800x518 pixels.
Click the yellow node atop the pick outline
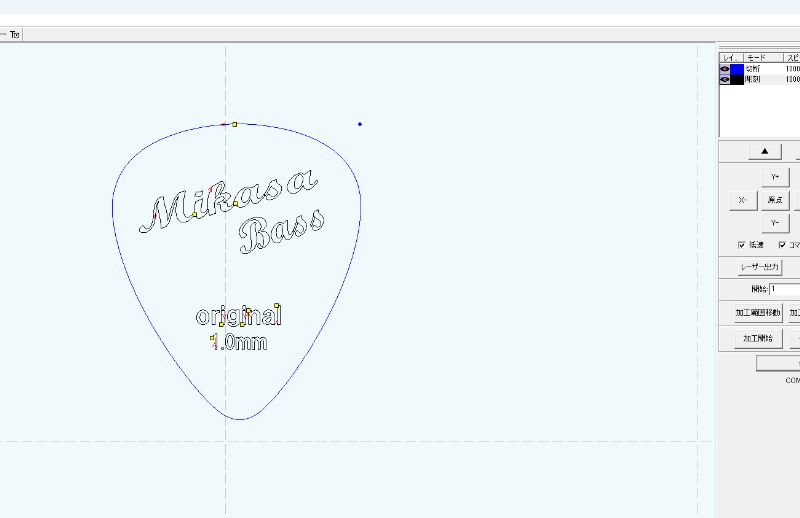(234, 124)
